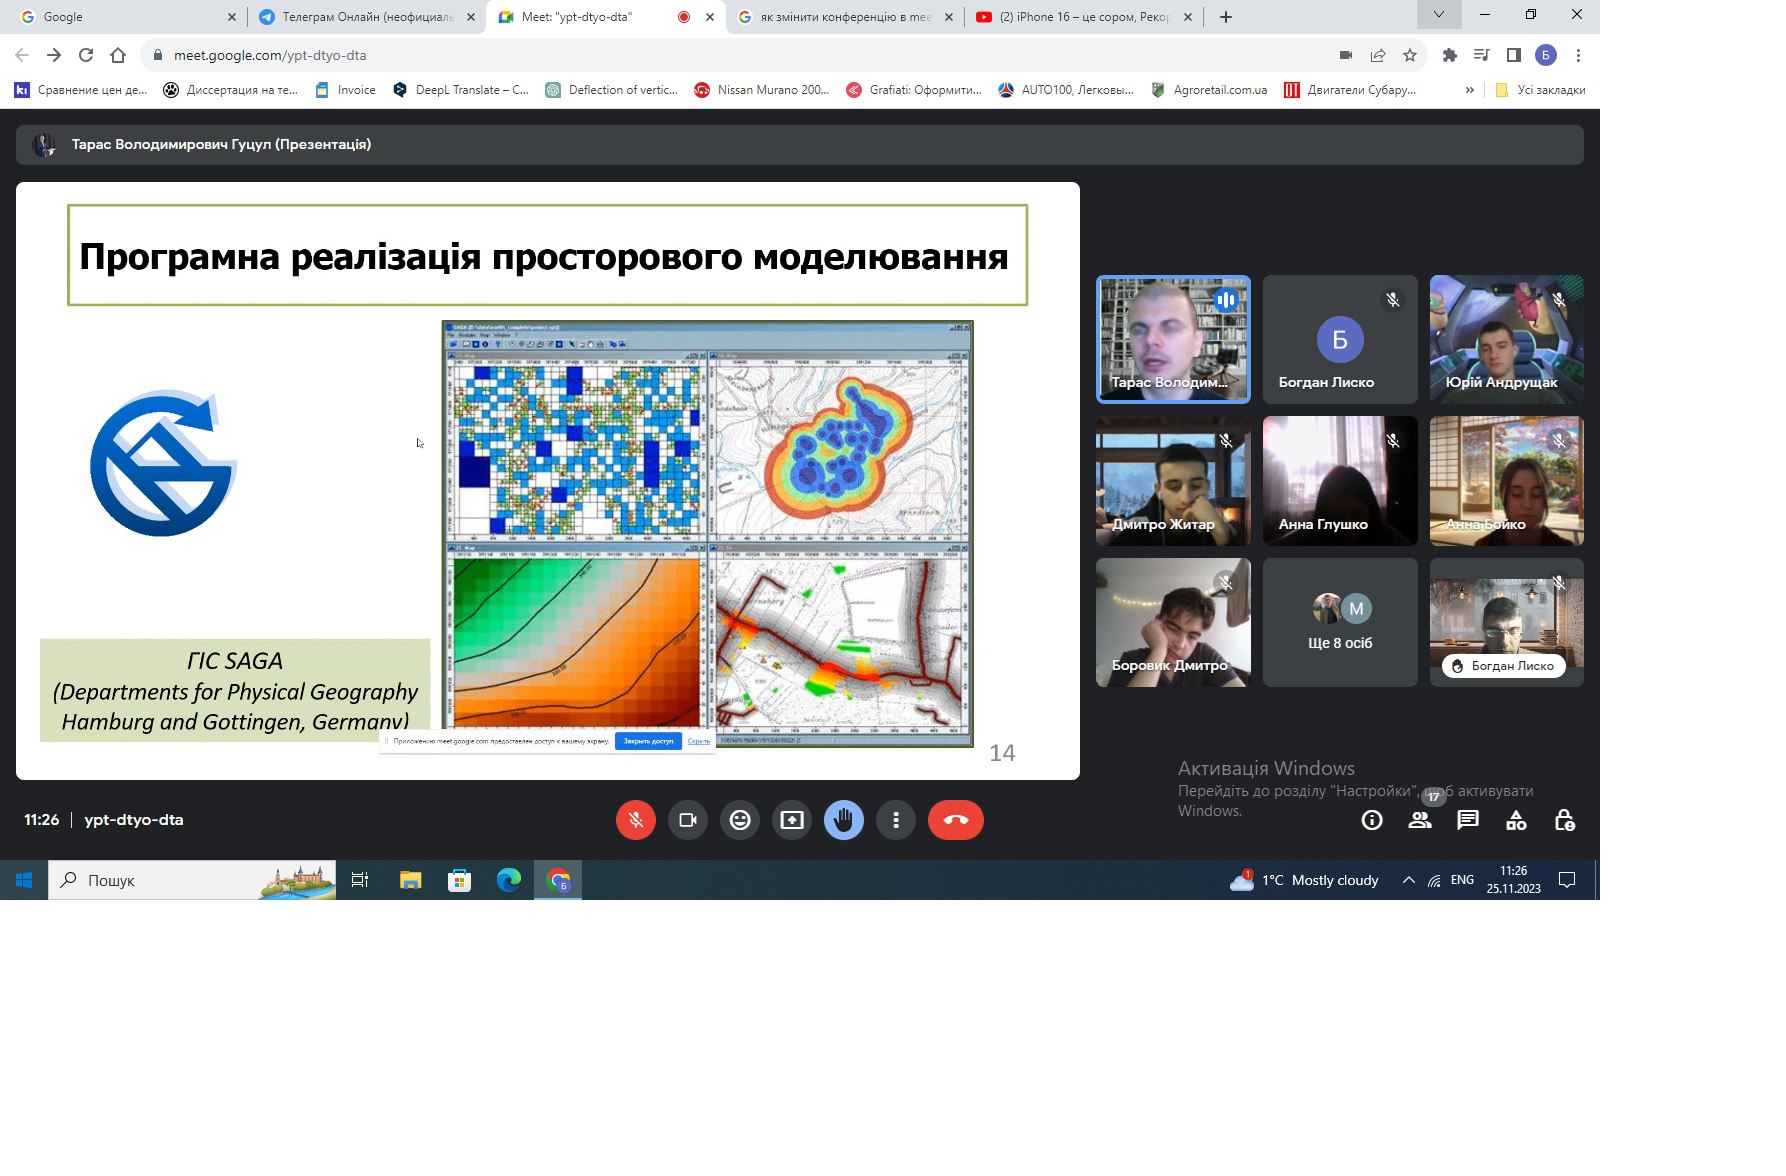
Task: Open meeting details info icon
Action: click(1372, 821)
